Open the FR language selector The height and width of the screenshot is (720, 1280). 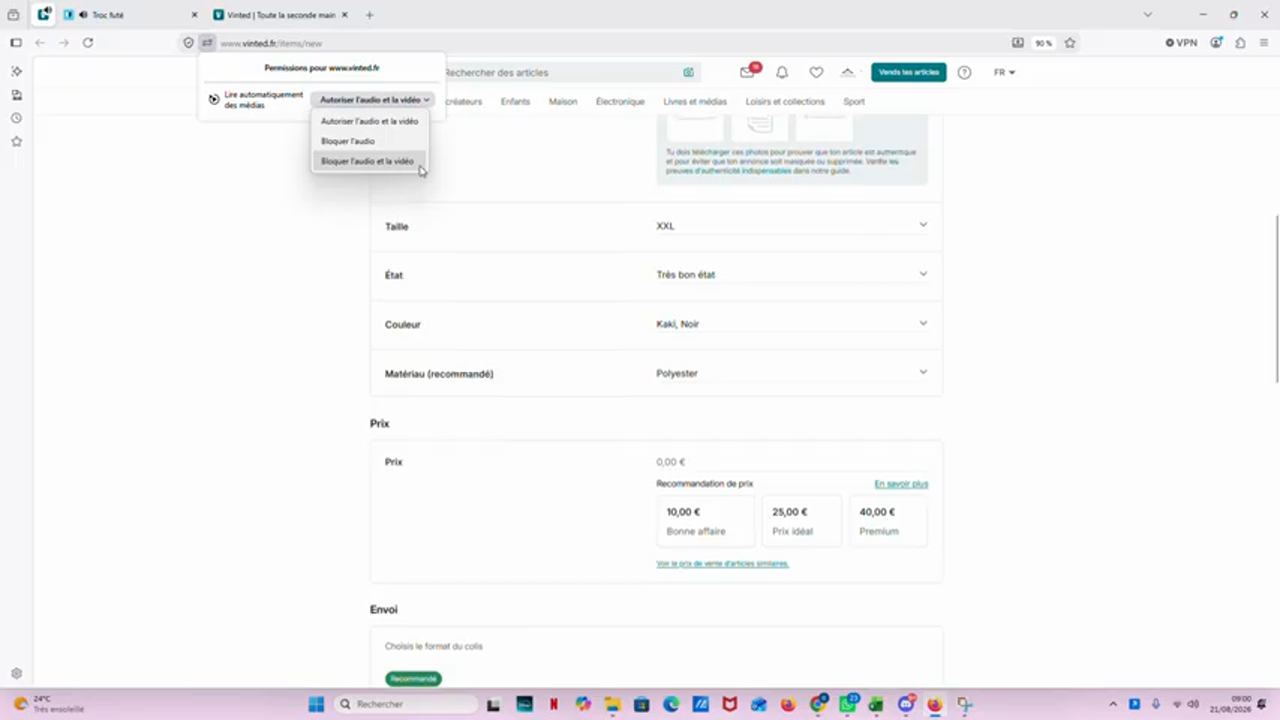(1004, 72)
